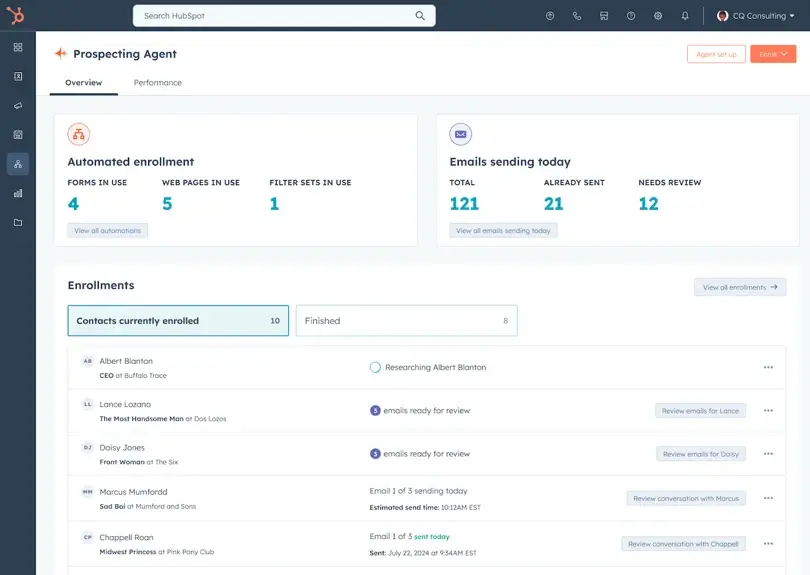Click the help question mark icon

[631, 16]
